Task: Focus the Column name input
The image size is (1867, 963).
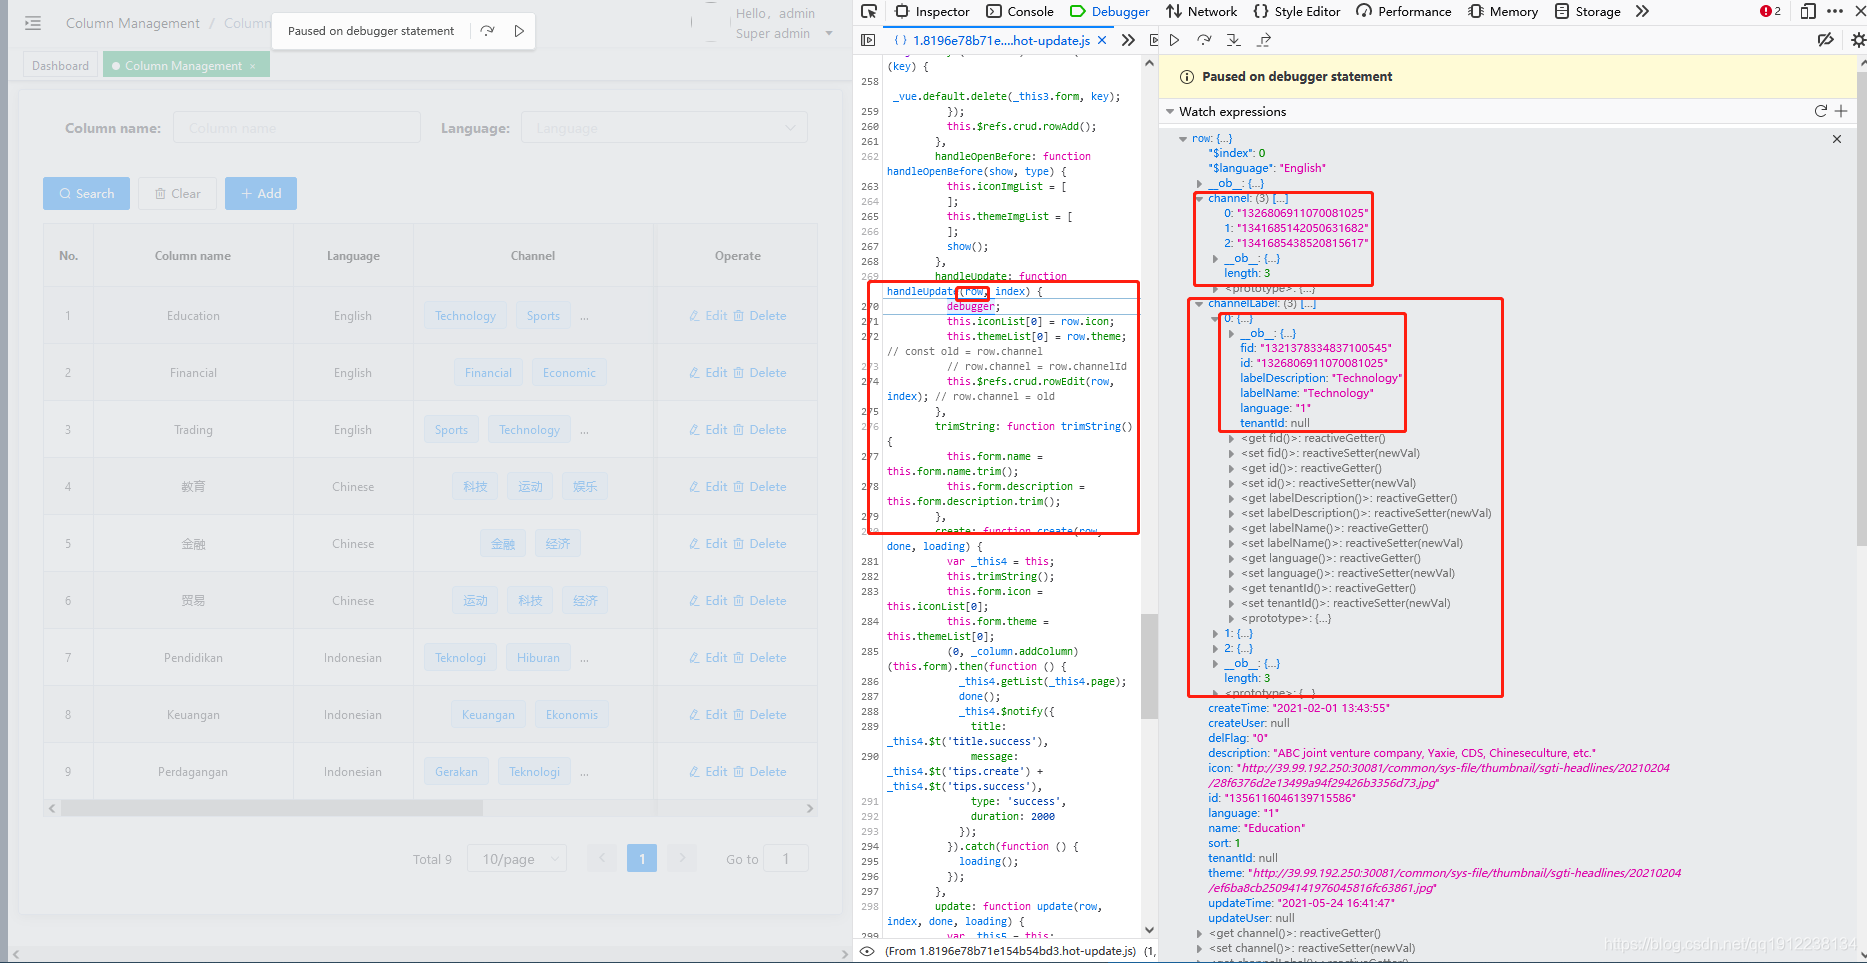Action: click(x=296, y=128)
